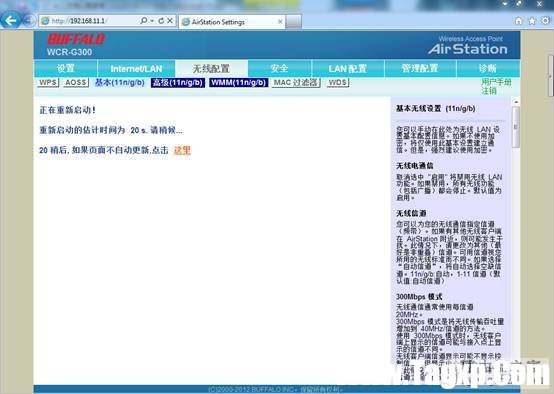This screenshot has width=554, height=394.
Task: Select 基本(11n/g/b) sub-menu
Action: (120, 83)
